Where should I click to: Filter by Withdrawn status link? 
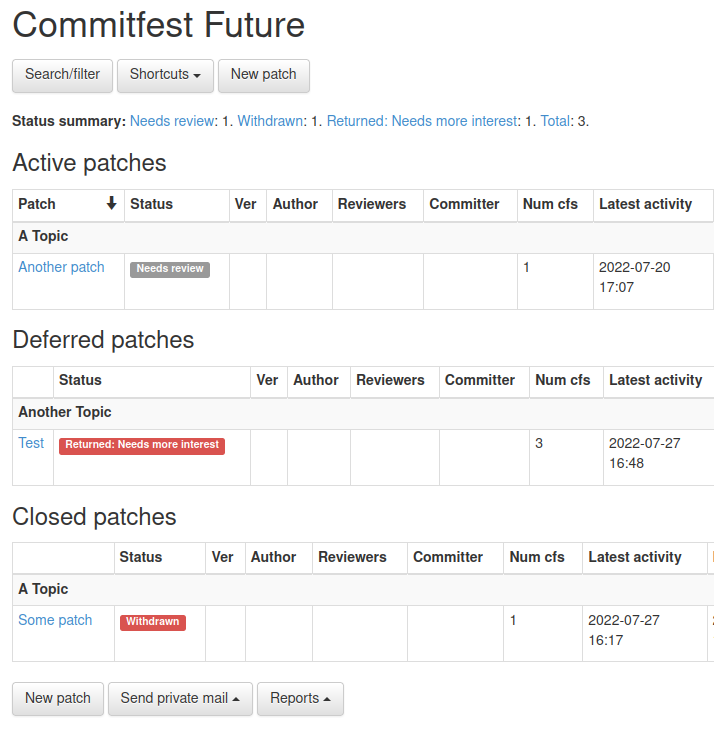[x=270, y=121]
